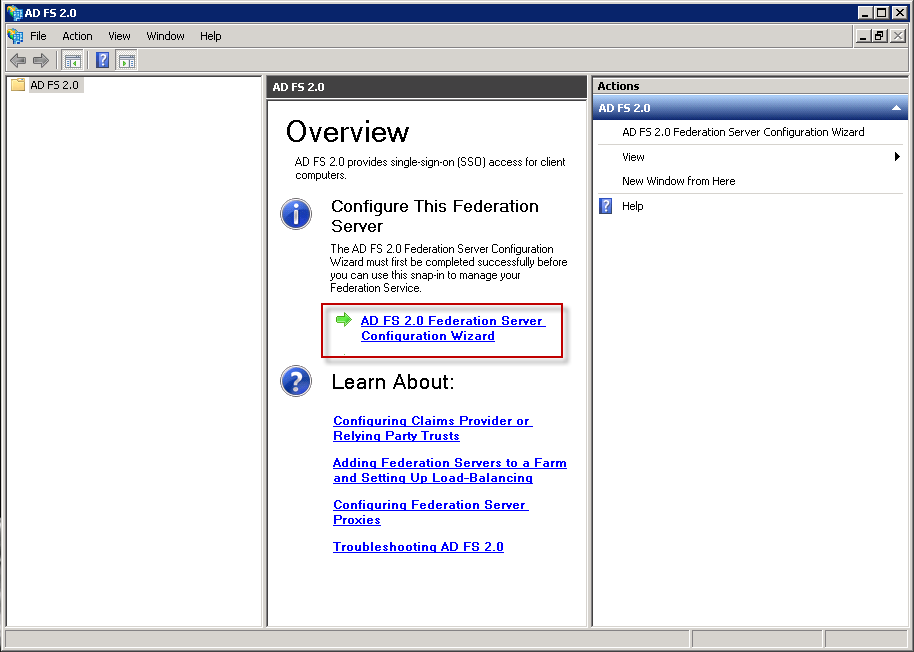The width and height of the screenshot is (914, 652).
Task: Maximize the AD FS 2.0 main window
Action: 882,12
